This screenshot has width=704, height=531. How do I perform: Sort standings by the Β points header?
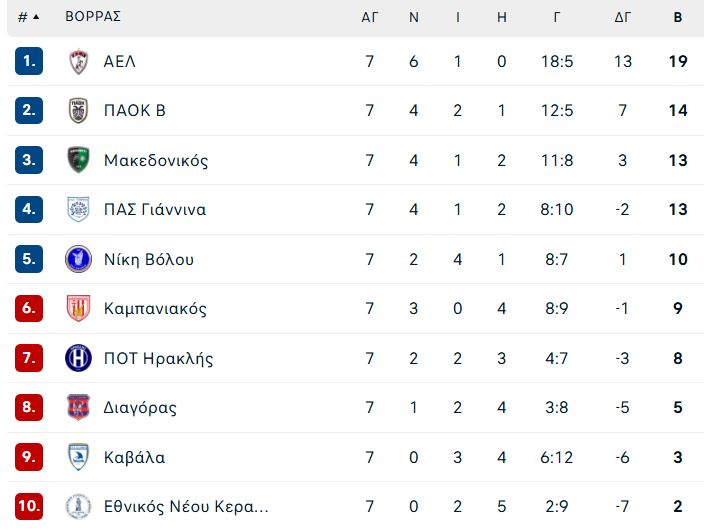point(678,18)
